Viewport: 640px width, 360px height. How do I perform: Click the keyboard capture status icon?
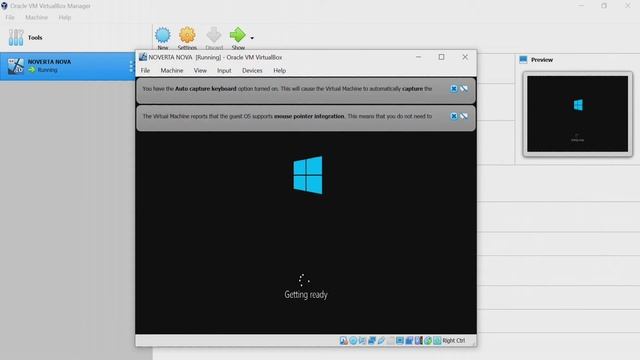pos(437,340)
